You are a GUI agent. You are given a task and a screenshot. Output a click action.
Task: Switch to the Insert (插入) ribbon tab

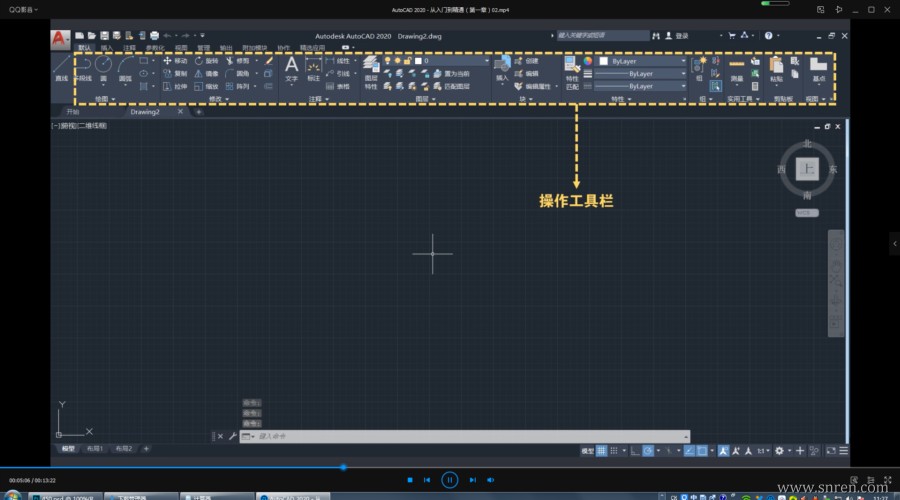[107, 48]
